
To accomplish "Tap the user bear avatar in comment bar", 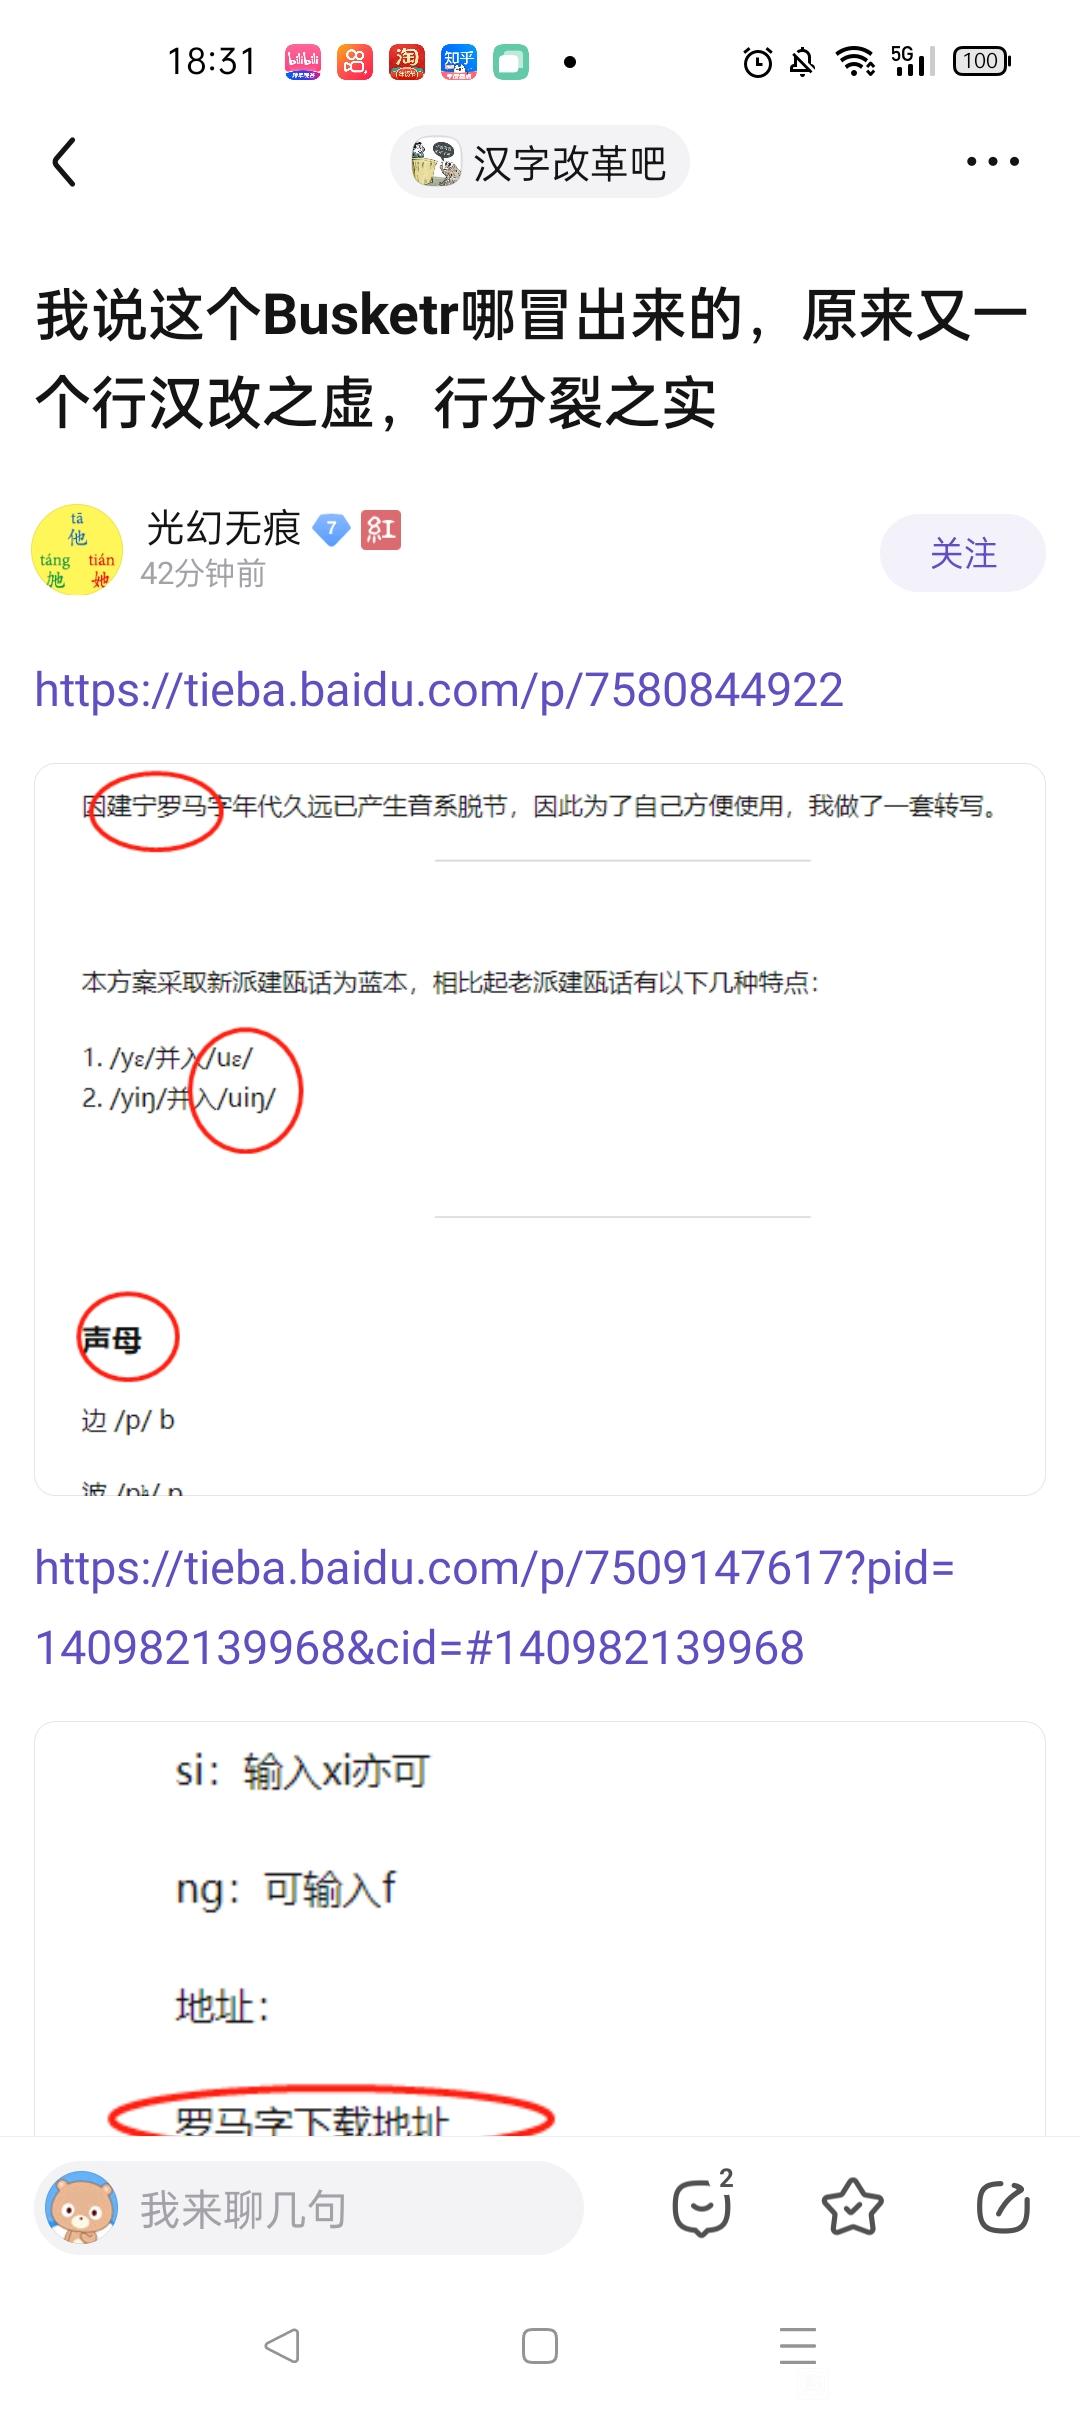I will pos(82,2208).
